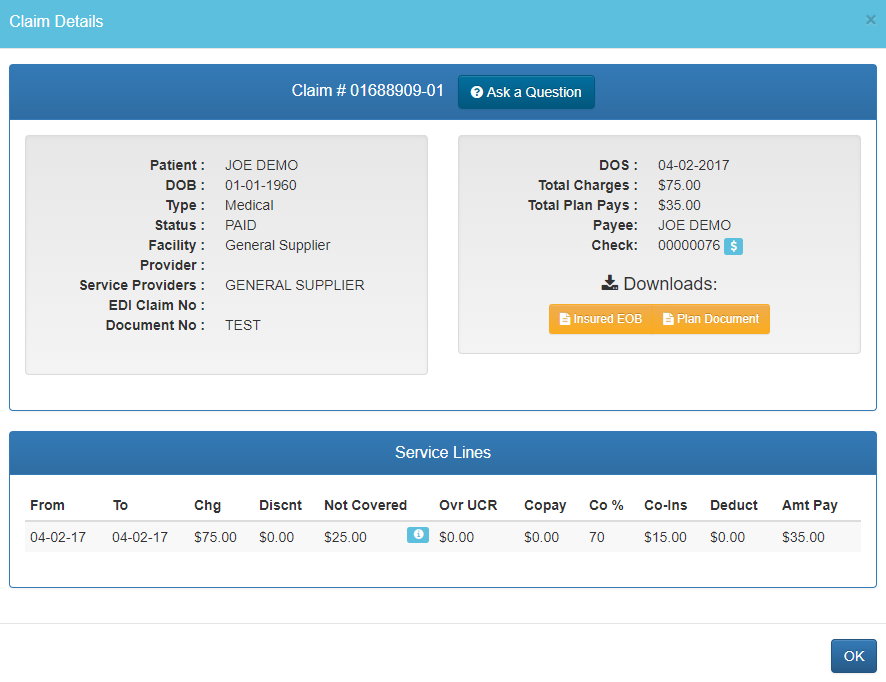Select check number 00000076
This screenshot has width=886, height=682.
point(689,245)
